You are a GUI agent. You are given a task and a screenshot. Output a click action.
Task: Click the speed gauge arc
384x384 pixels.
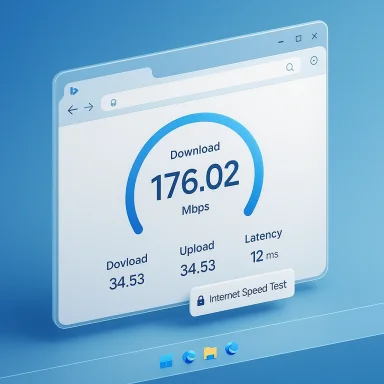coord(195,173)
